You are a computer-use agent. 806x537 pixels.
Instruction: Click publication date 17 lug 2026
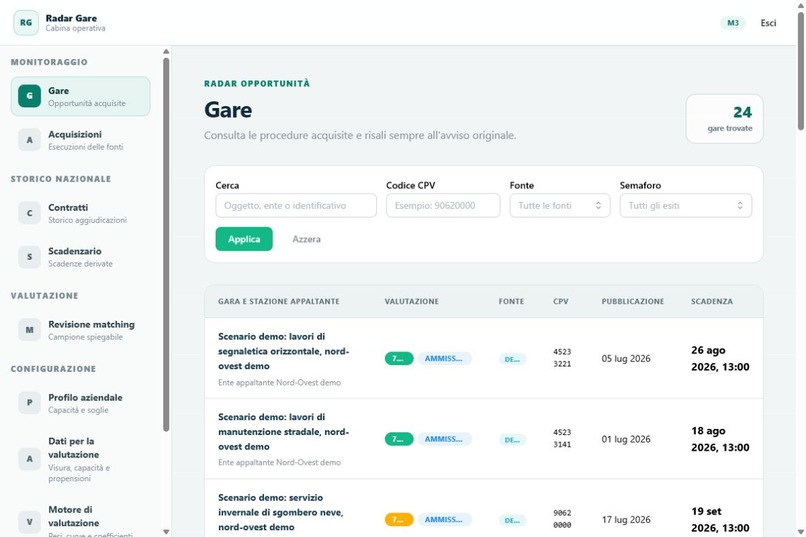tap(626, 520)
